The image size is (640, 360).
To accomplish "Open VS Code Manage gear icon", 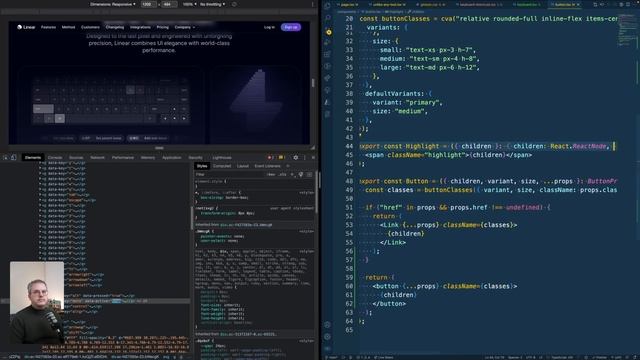I will pyautogui.click(x=328, y=337).
